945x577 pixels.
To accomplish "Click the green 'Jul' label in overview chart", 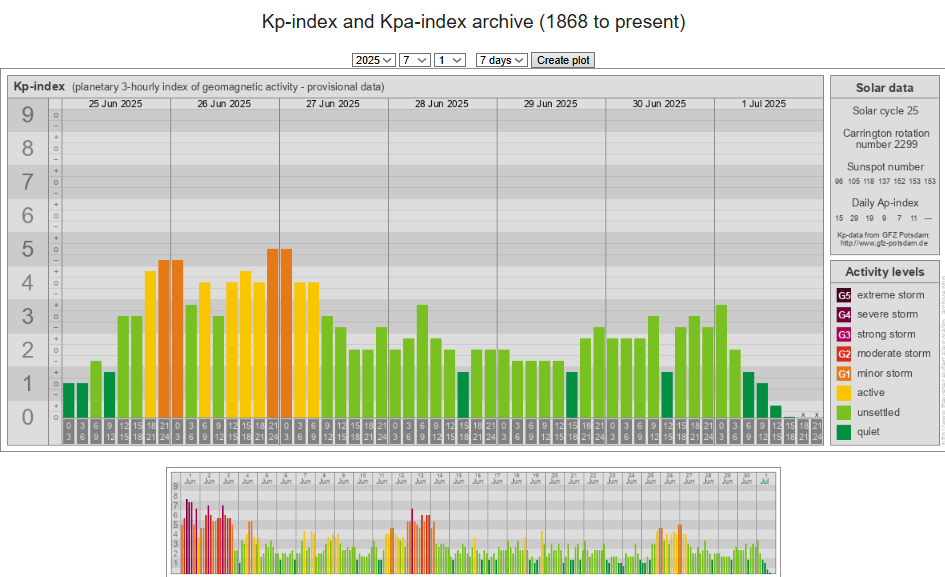I will (765, 481).
